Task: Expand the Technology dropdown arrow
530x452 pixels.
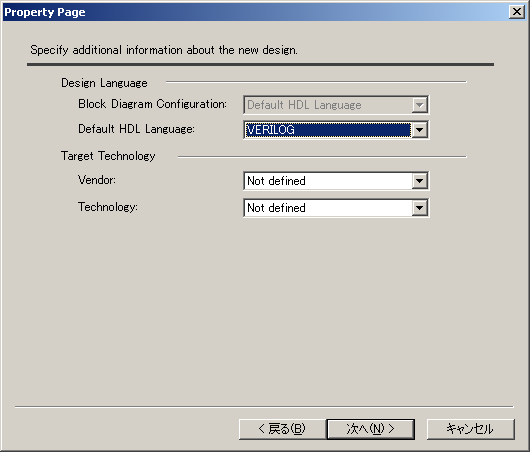Action: coord(419,208)
